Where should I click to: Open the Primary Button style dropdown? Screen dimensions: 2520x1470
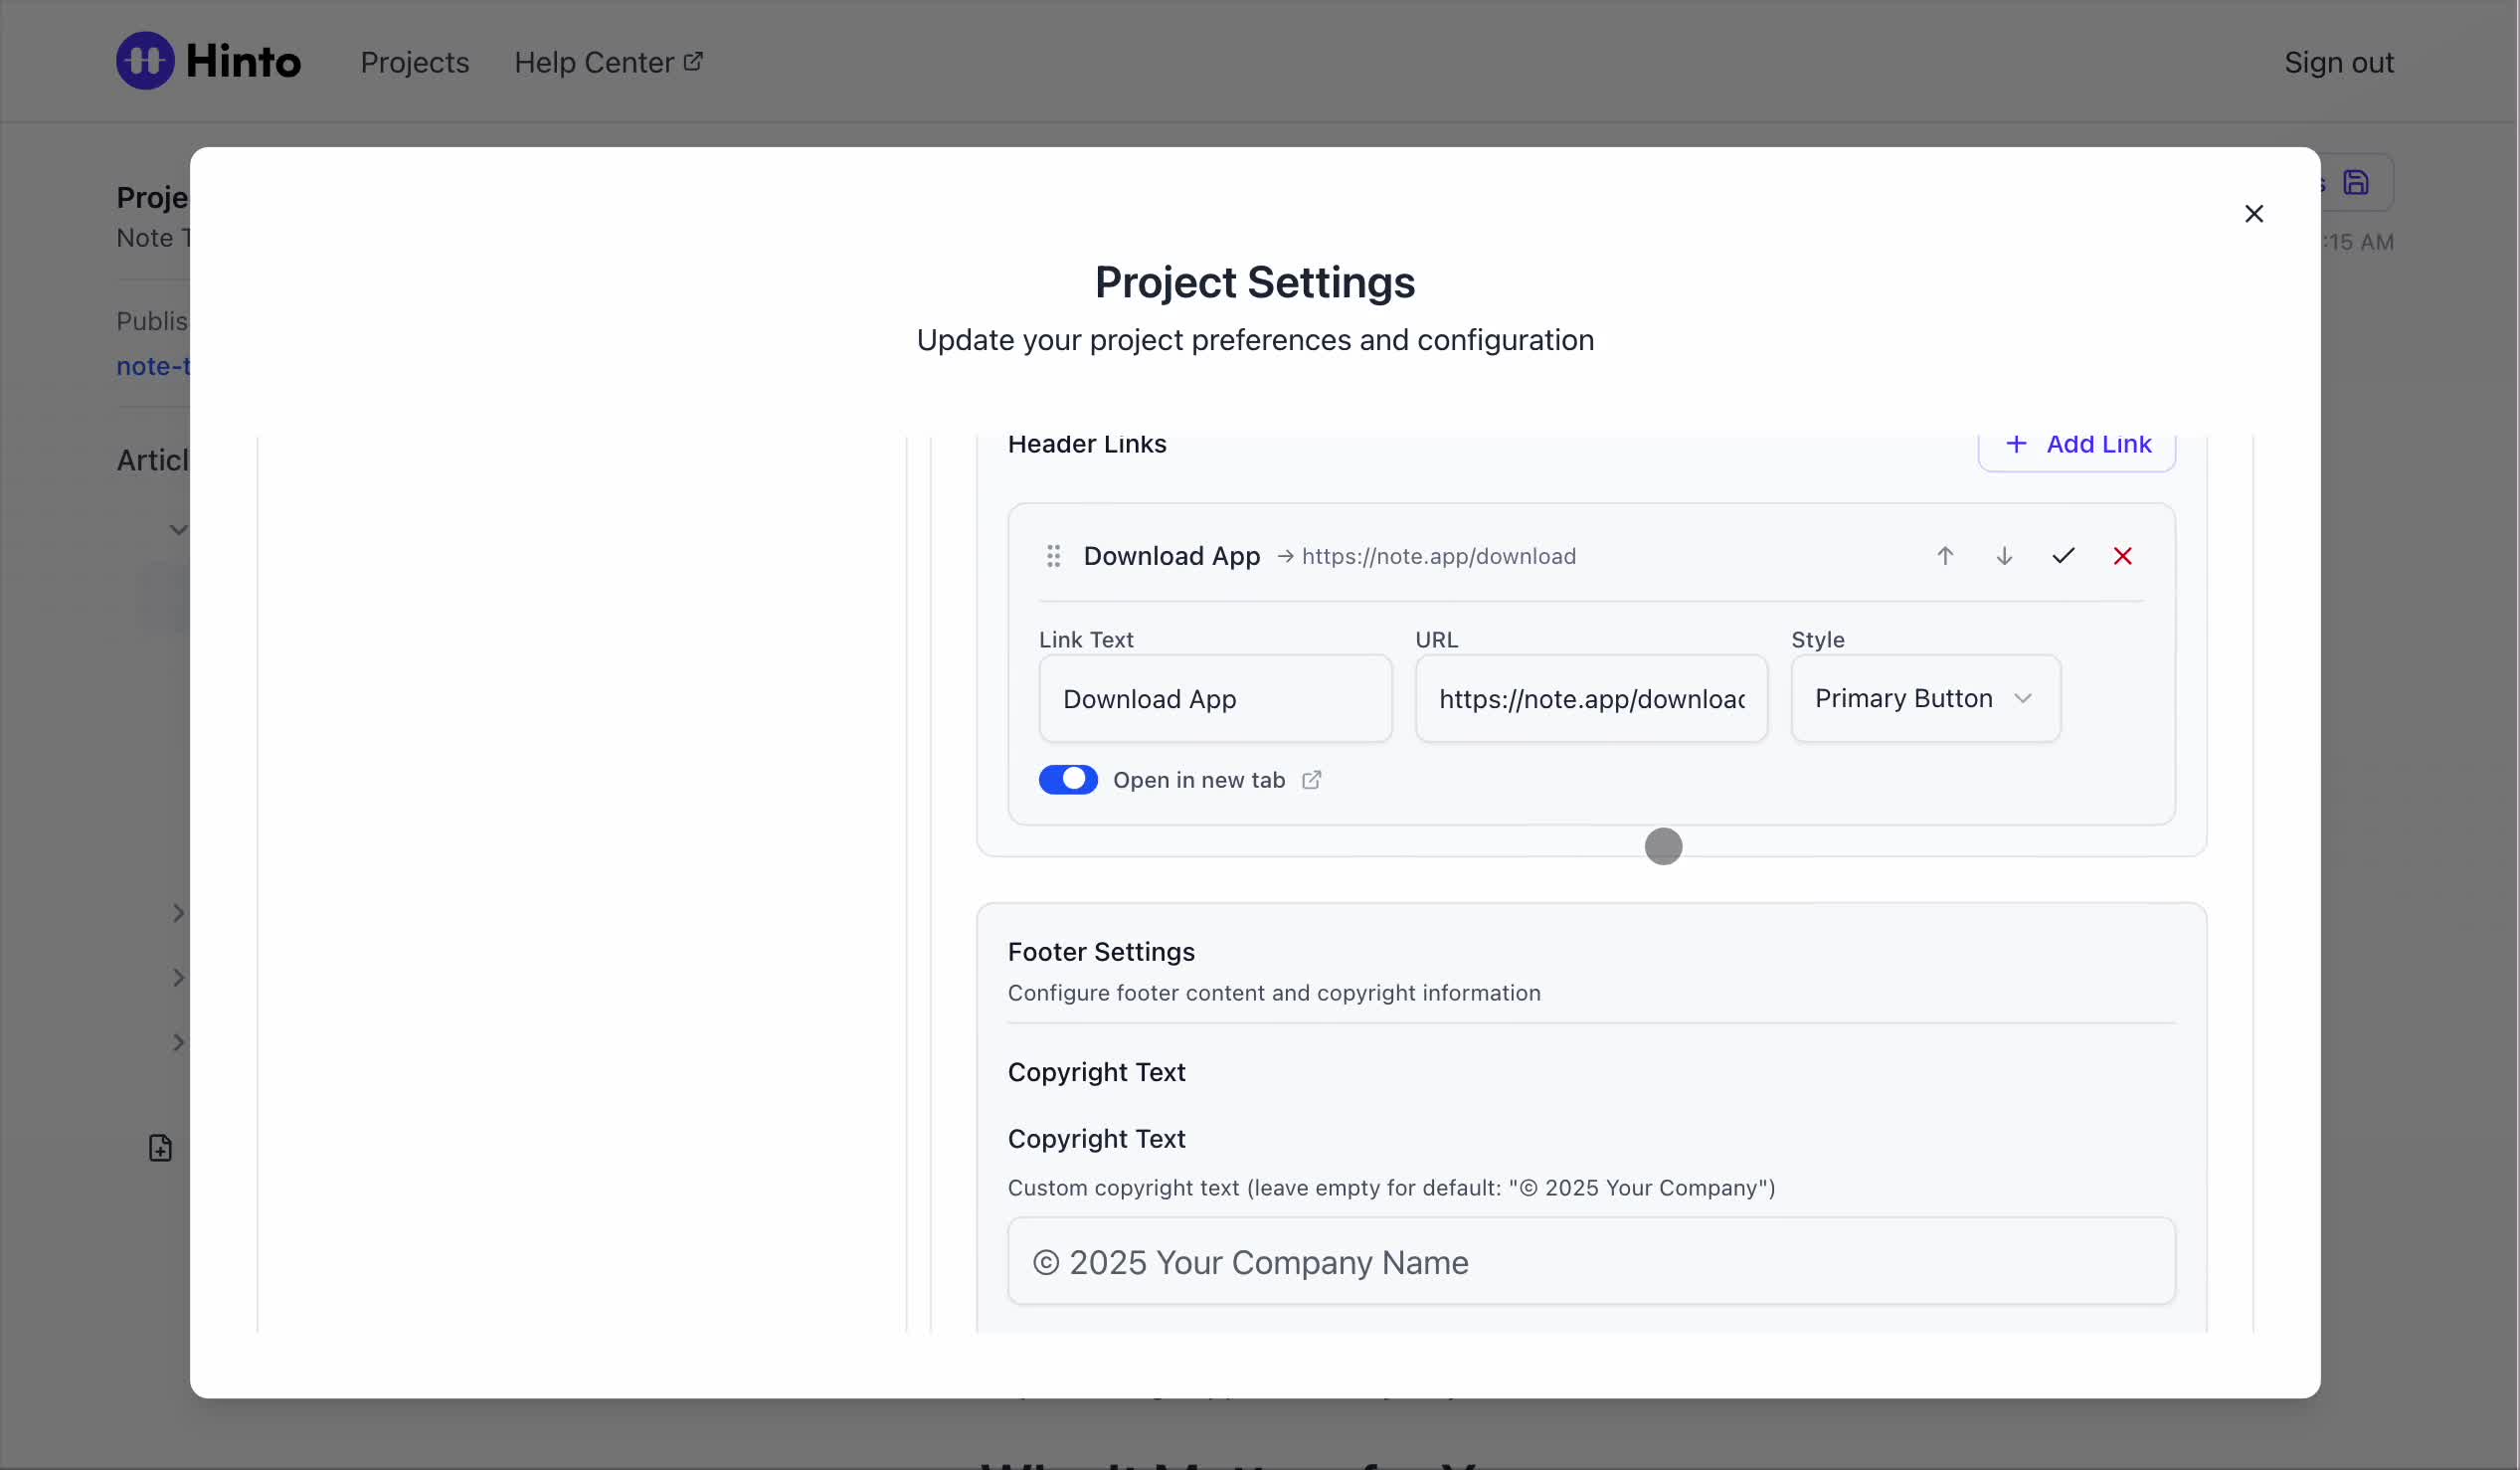[x=1924, y=699]
